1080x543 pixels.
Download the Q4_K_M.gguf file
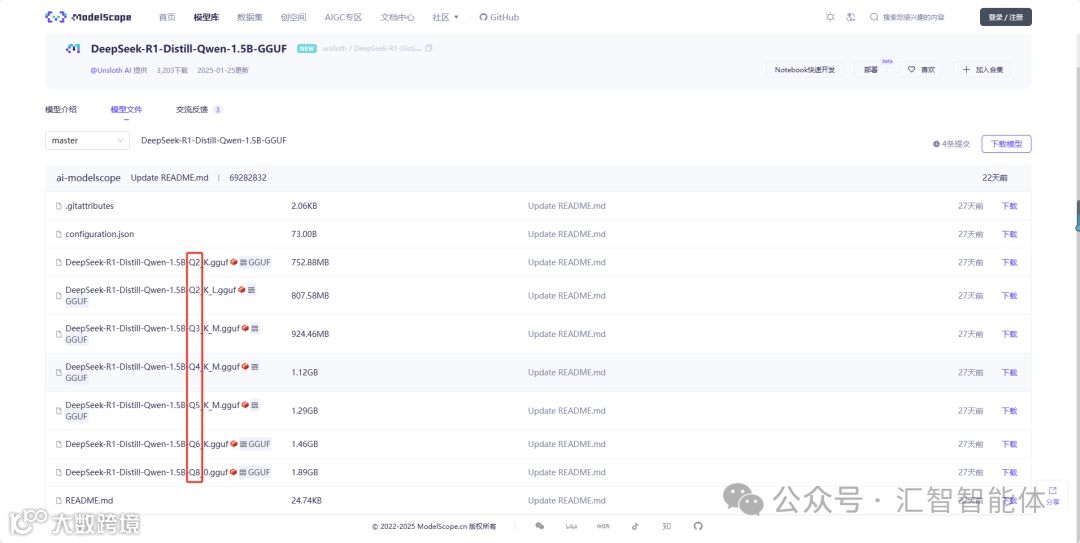[1009, 373]
